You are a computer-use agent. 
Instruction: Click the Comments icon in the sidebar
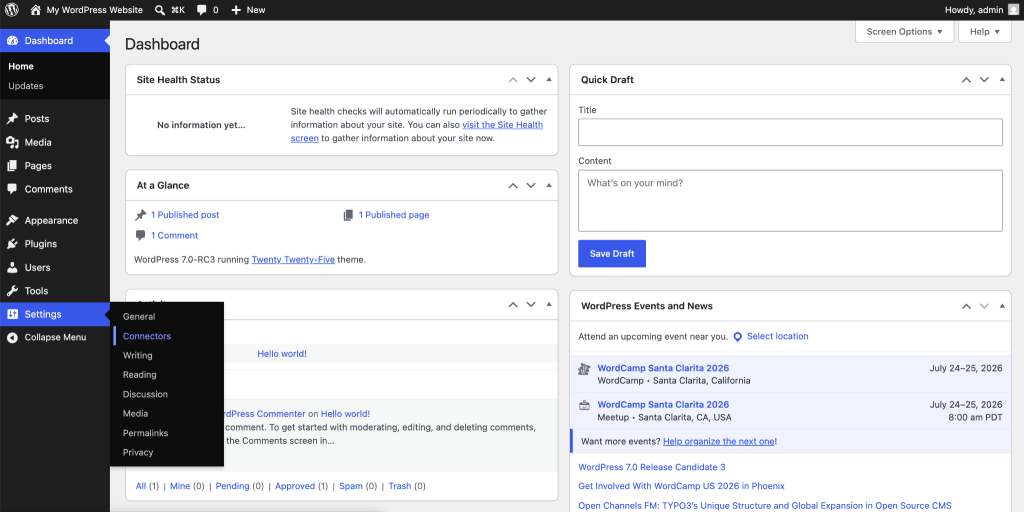pyautogui.click(x=12, y=189)
